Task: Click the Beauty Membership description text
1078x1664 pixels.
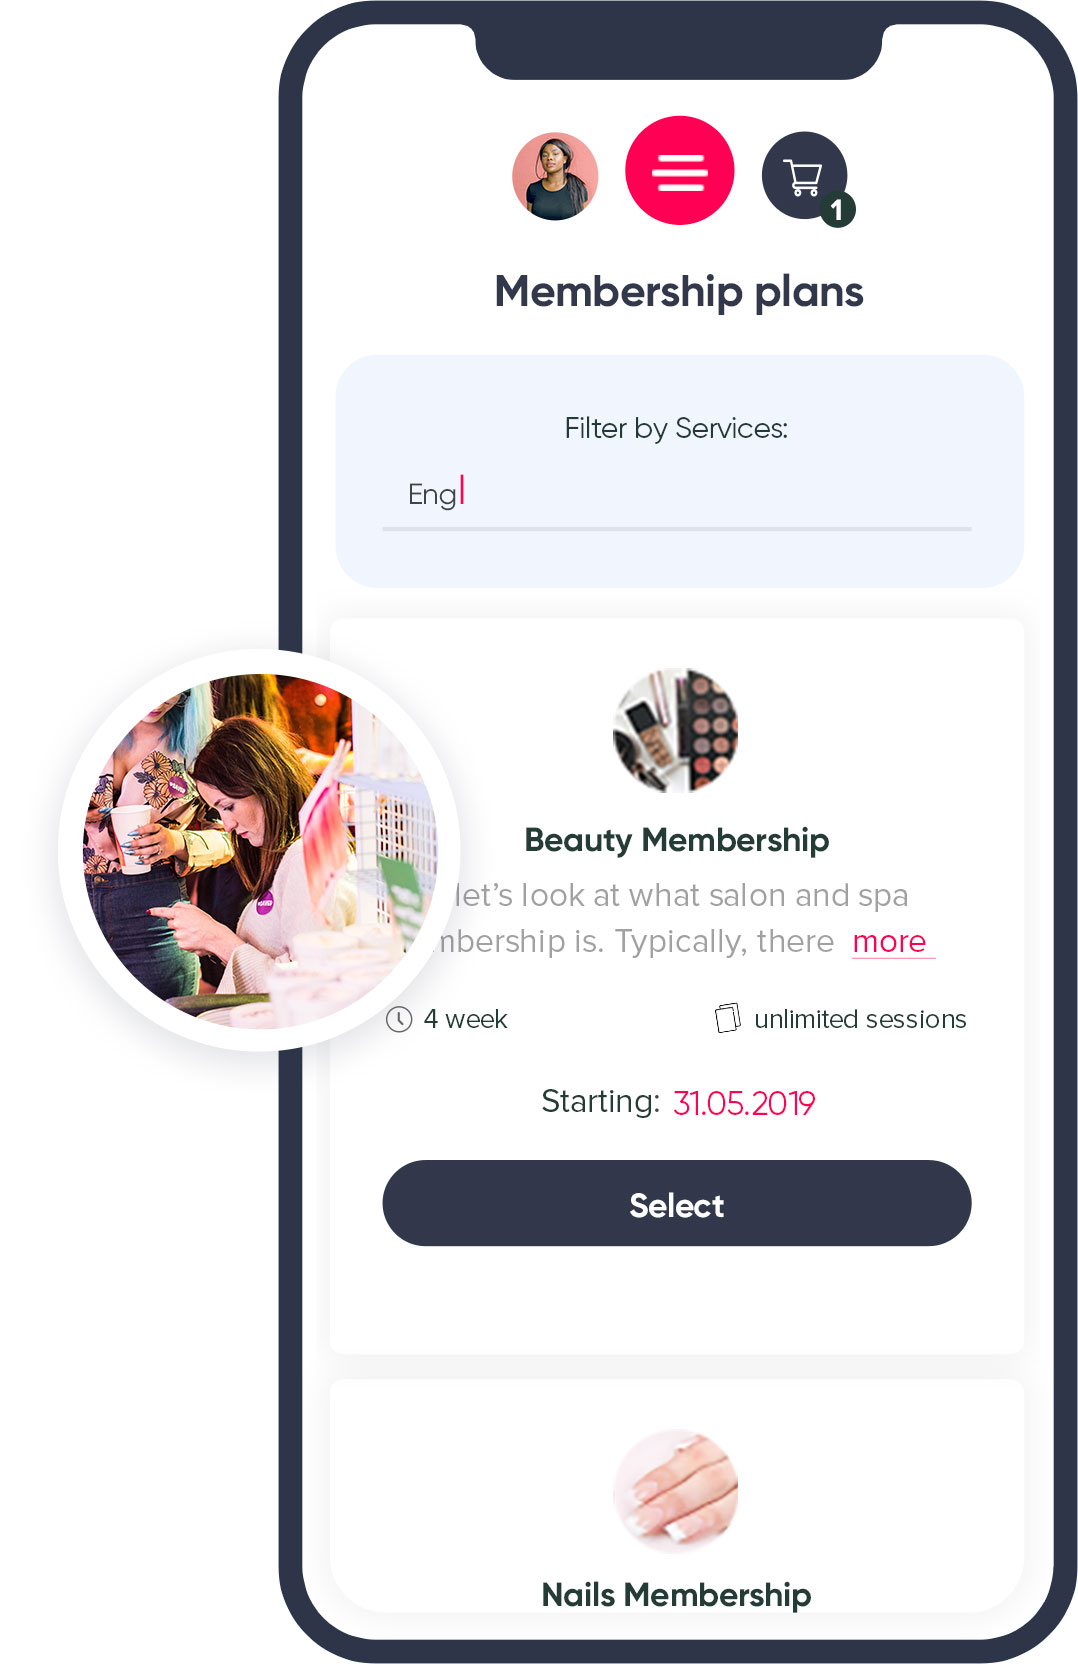Action: [680, 896]
